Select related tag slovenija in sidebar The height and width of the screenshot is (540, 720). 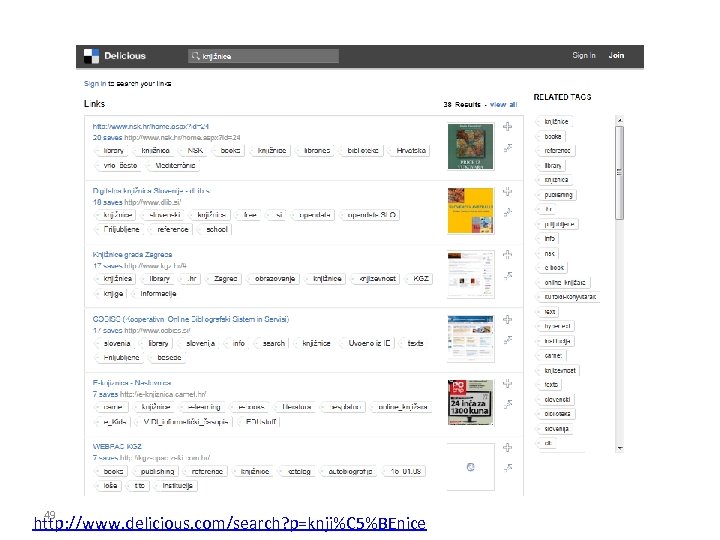click(x=555, y=429)
